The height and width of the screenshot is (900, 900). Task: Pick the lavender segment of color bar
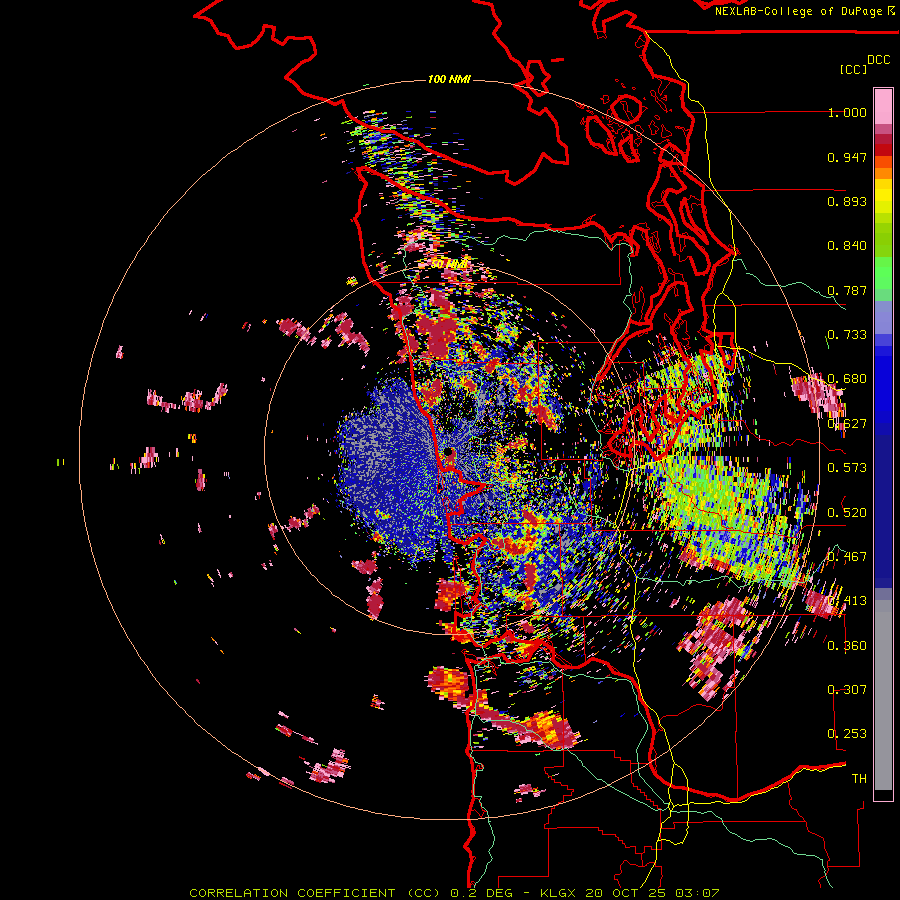[x=883, y=317]
